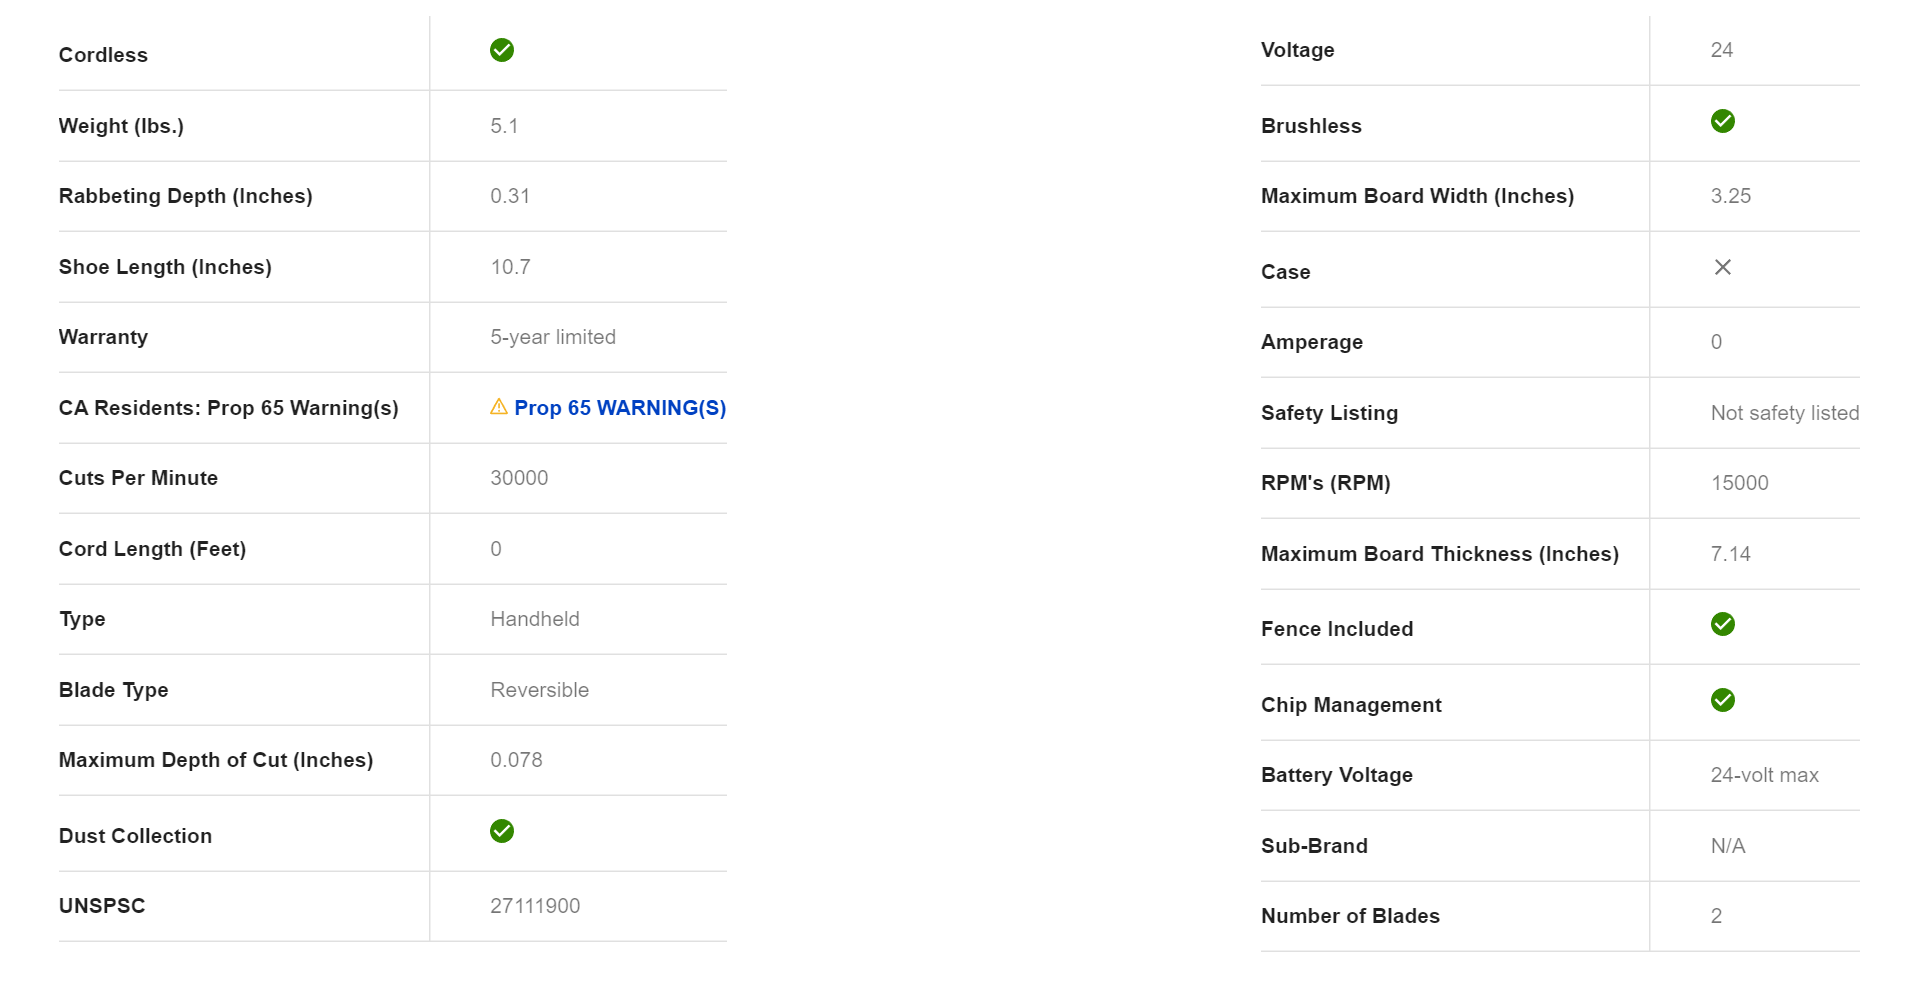Screen dimensions: 1916x998
Task: Click the Maximum Board Thickness label
Action: point(1439,554)
